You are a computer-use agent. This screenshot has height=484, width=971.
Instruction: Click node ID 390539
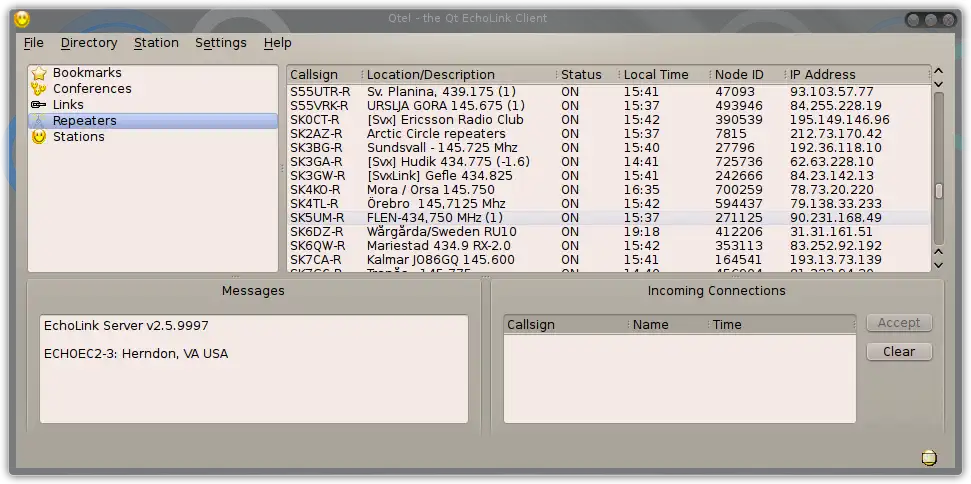[x=739, y=120]
